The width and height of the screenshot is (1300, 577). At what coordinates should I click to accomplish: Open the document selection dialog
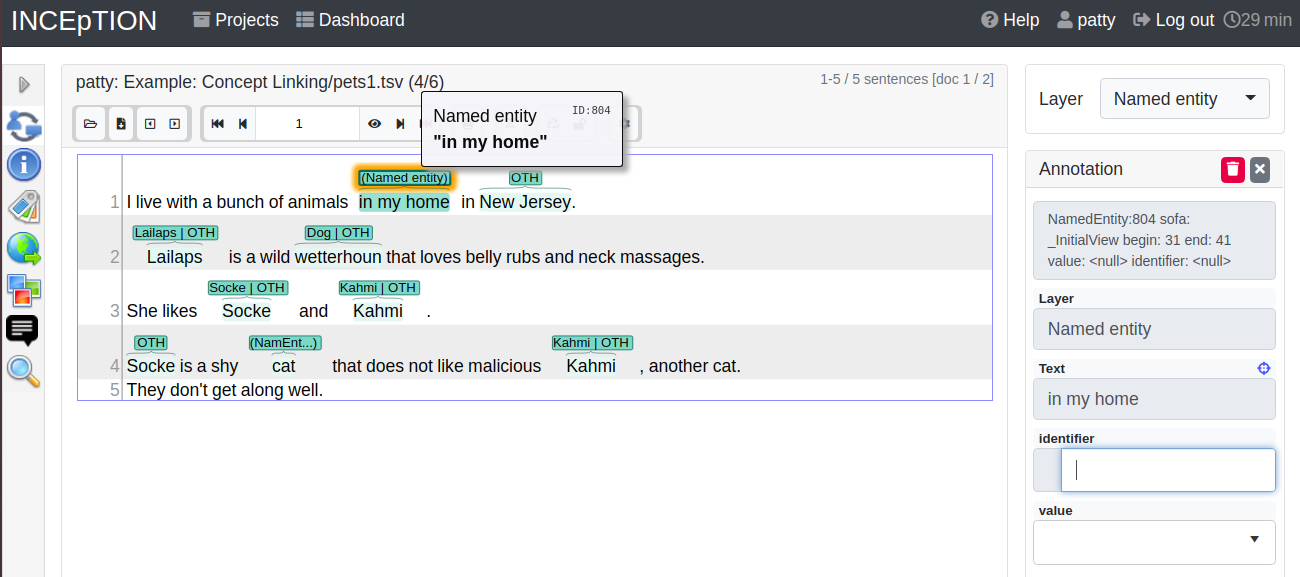pos(90,123)
